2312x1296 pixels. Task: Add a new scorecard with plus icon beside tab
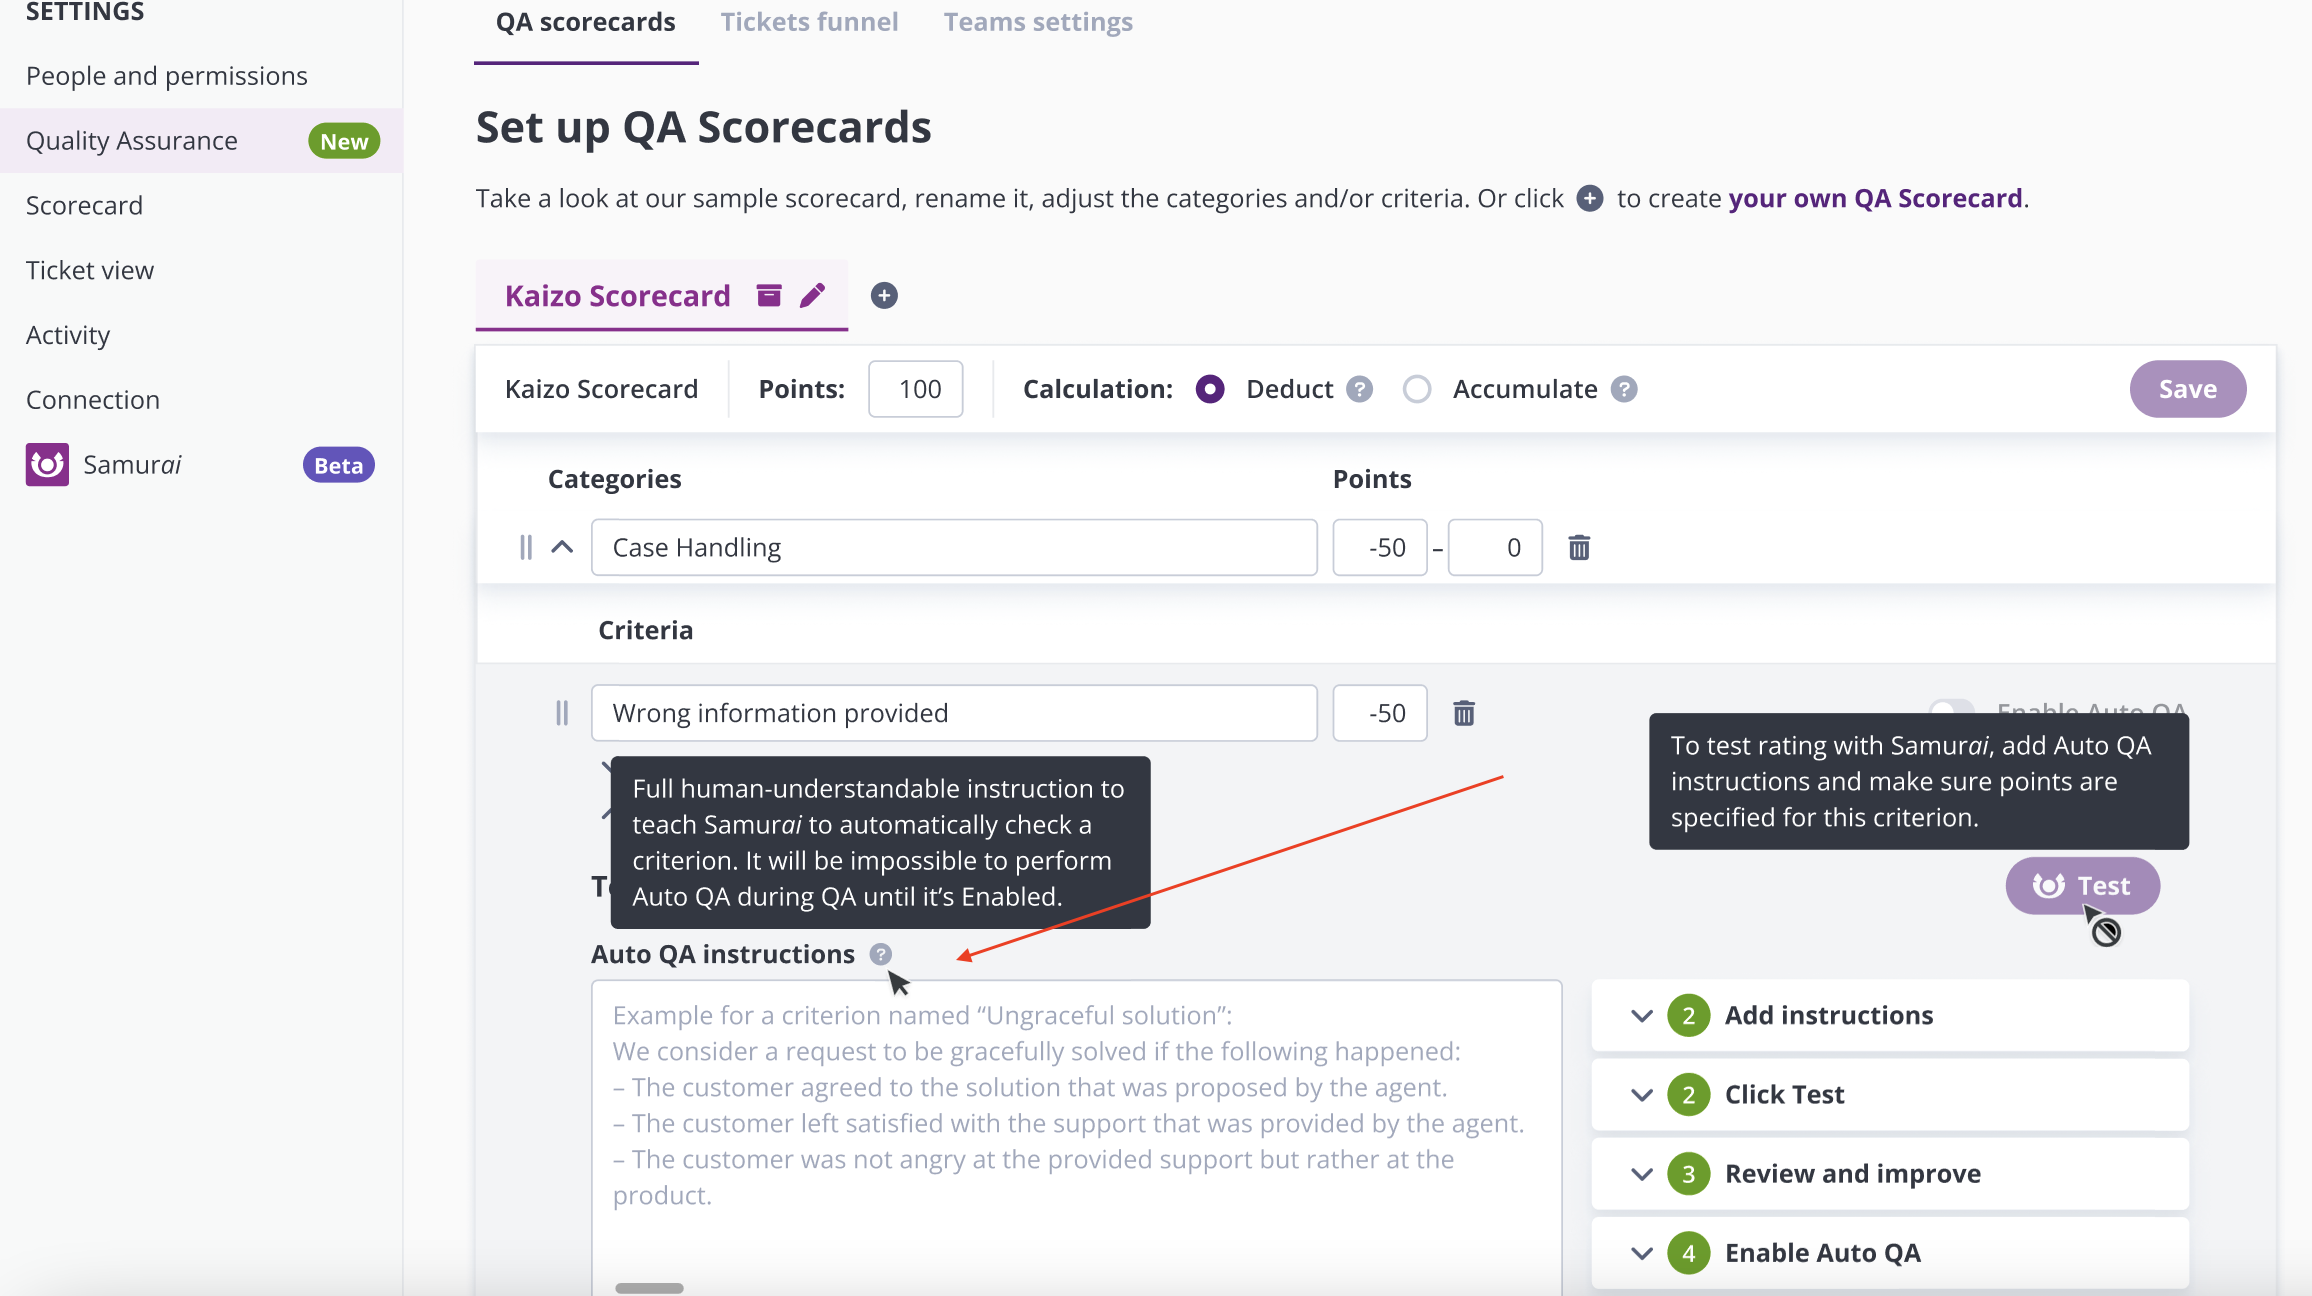(x=884, y=296)
